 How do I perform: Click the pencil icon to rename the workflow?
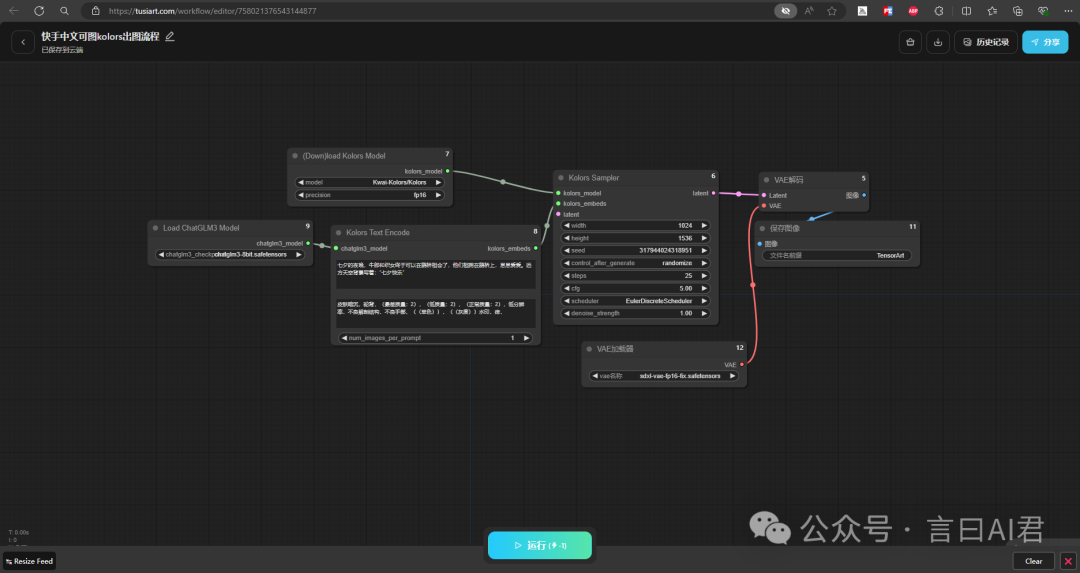(x=169, y=37)
